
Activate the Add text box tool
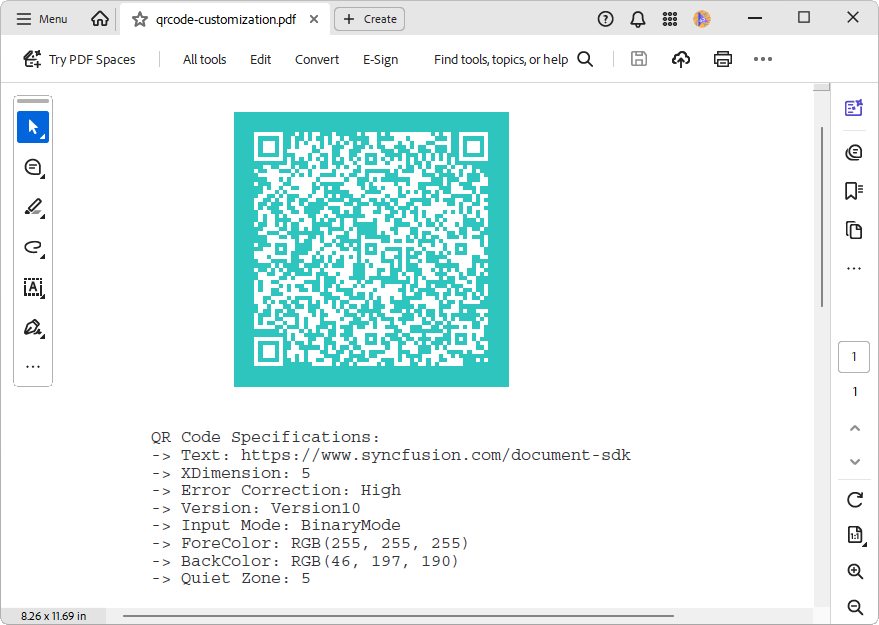33,287
